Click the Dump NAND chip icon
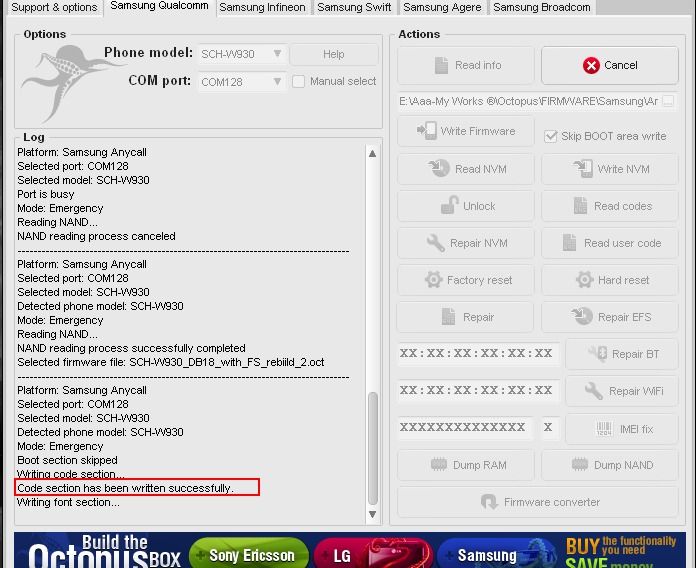The height and width of the screenshot is (568, 696). pos(580,465)
